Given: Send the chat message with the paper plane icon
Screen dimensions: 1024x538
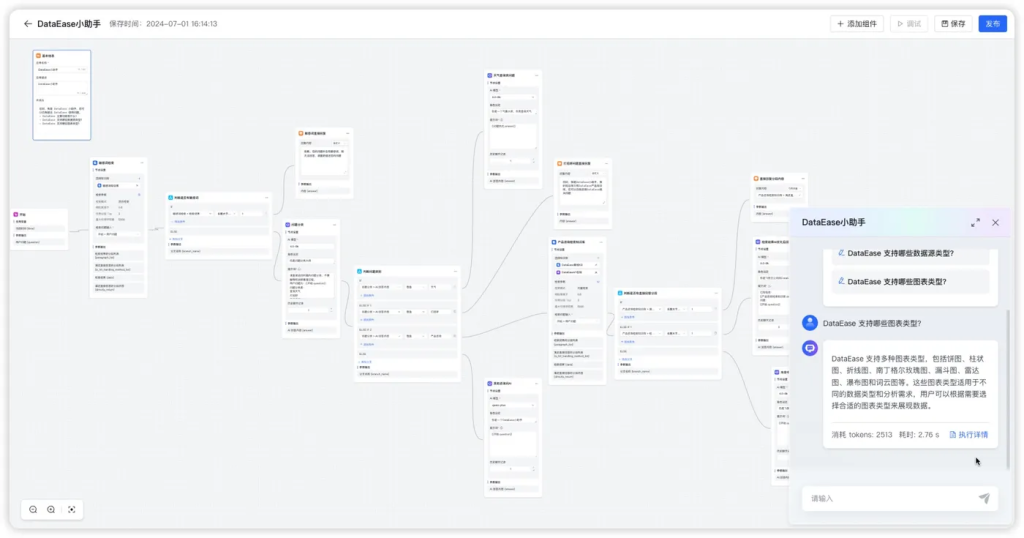Looking at the screenshot, I should click(984, 498).
